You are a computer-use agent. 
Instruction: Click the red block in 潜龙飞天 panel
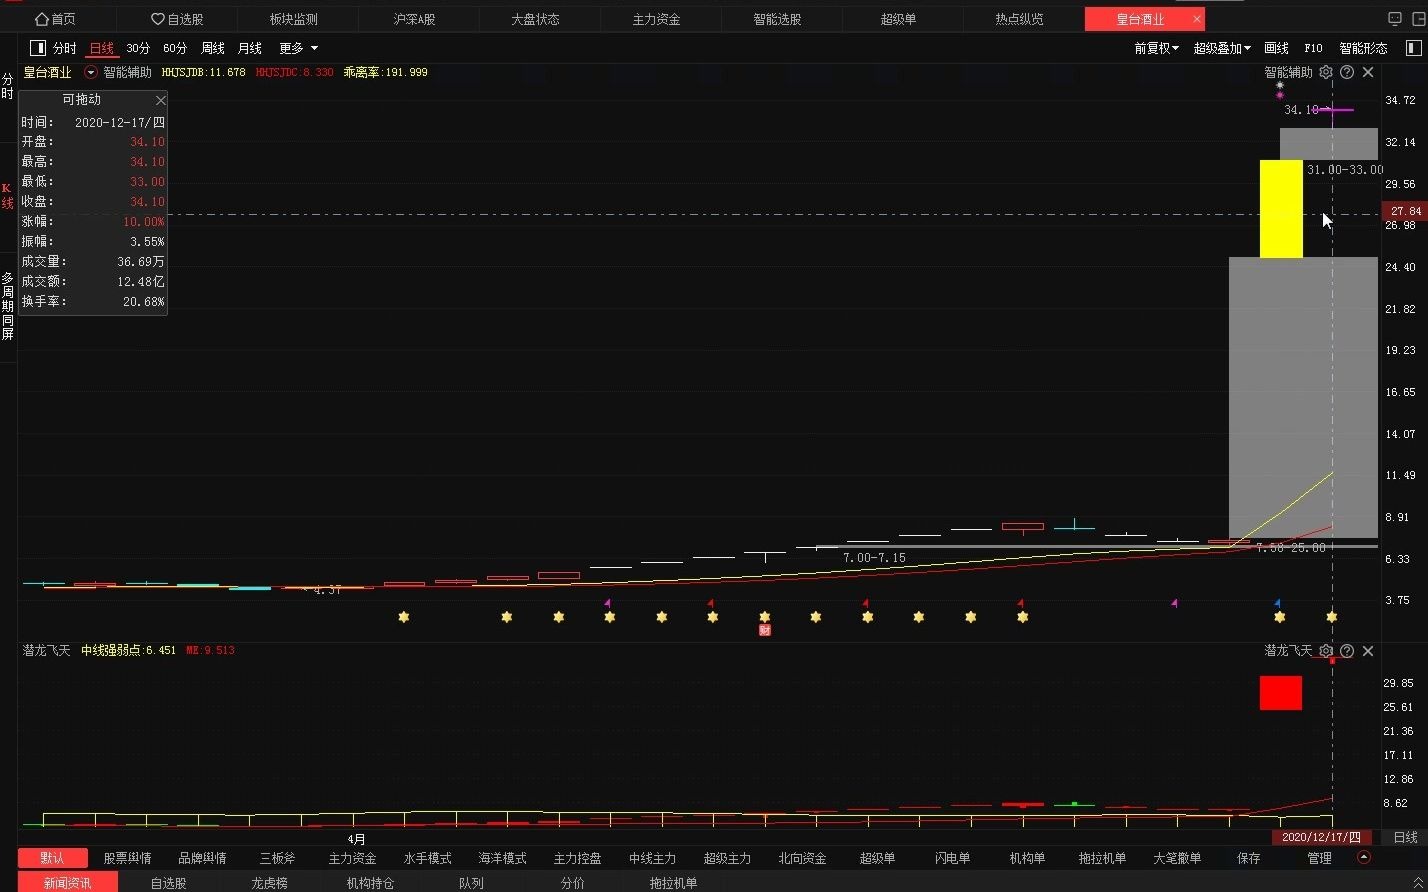1281,693
